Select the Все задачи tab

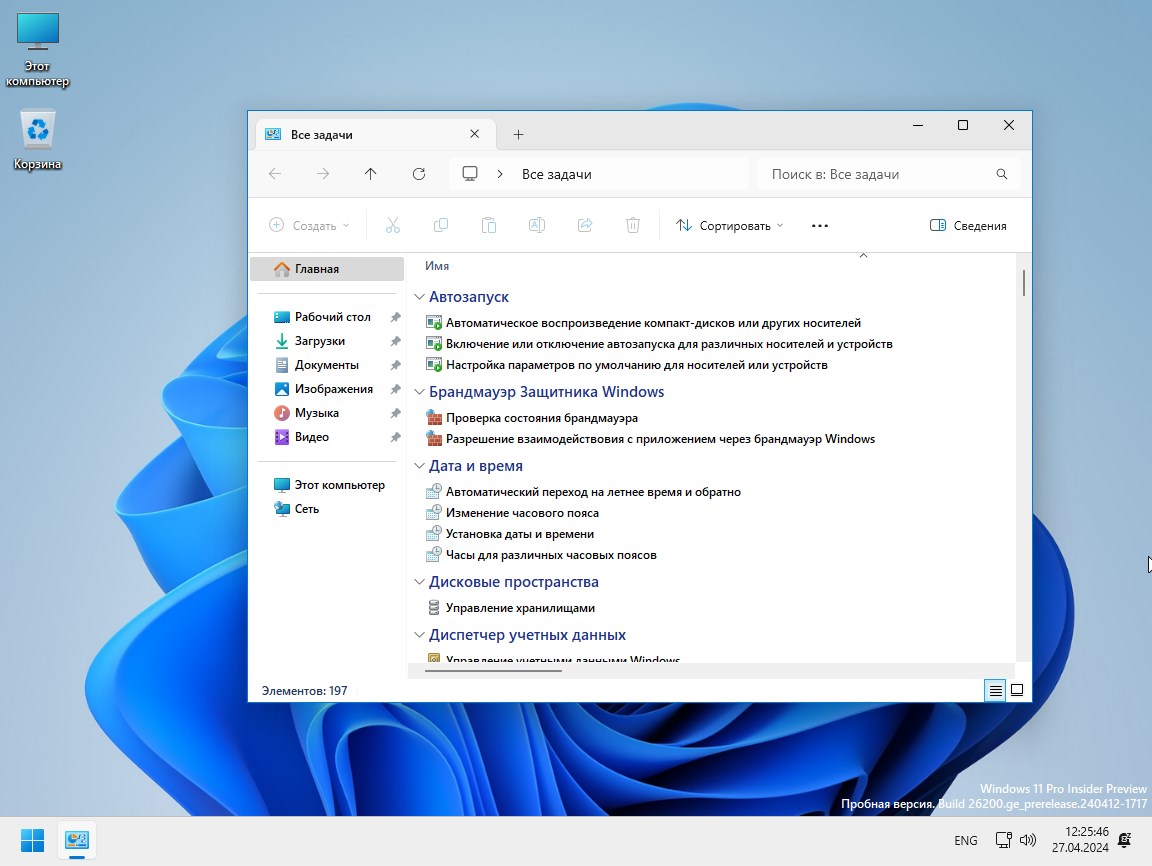click(x=375, y=134)
